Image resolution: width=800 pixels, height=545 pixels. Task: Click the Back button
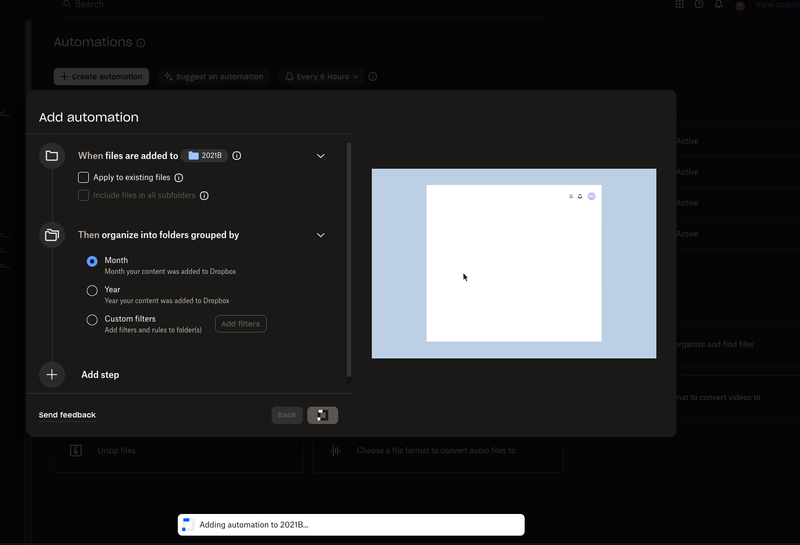point(287,415)
